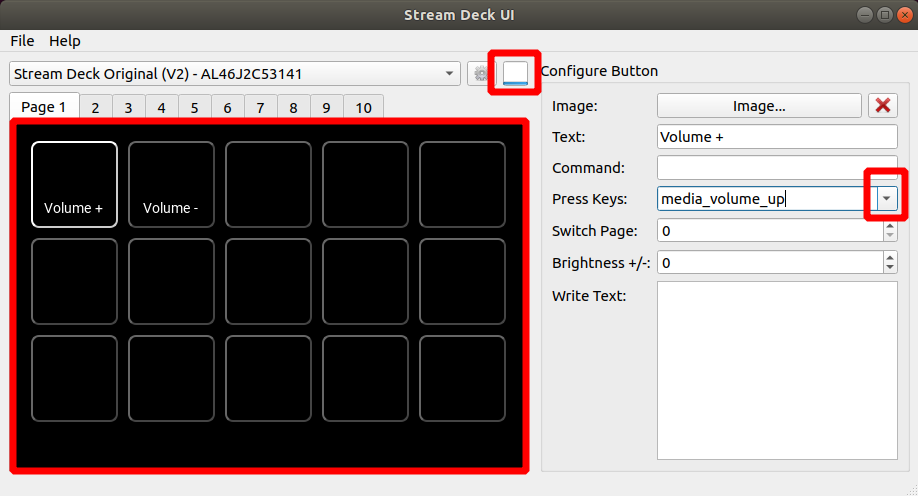Focus the Switch Page number field

click(770, 231)
